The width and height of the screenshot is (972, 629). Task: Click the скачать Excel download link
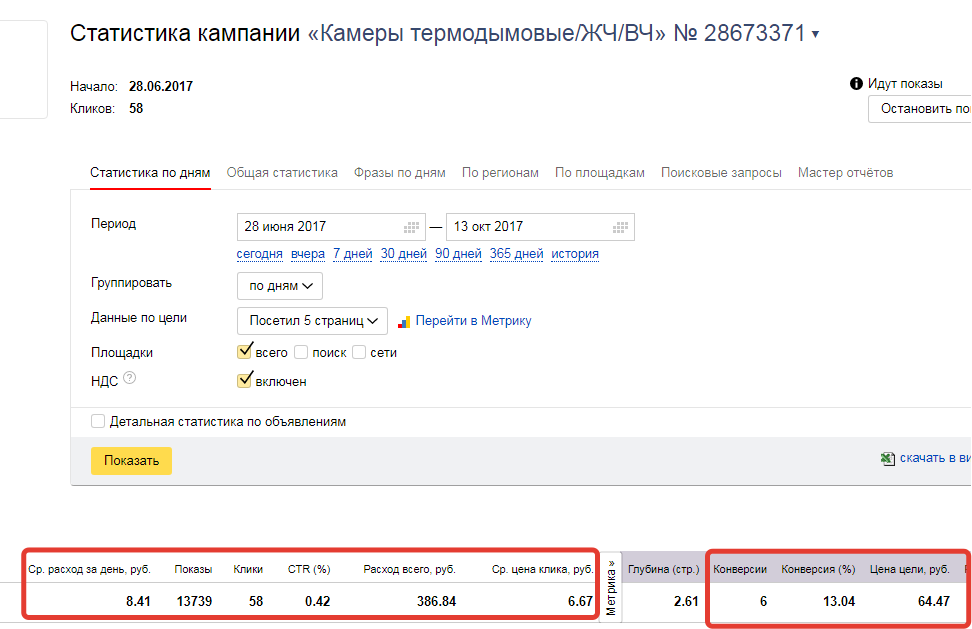click(935, 458)
